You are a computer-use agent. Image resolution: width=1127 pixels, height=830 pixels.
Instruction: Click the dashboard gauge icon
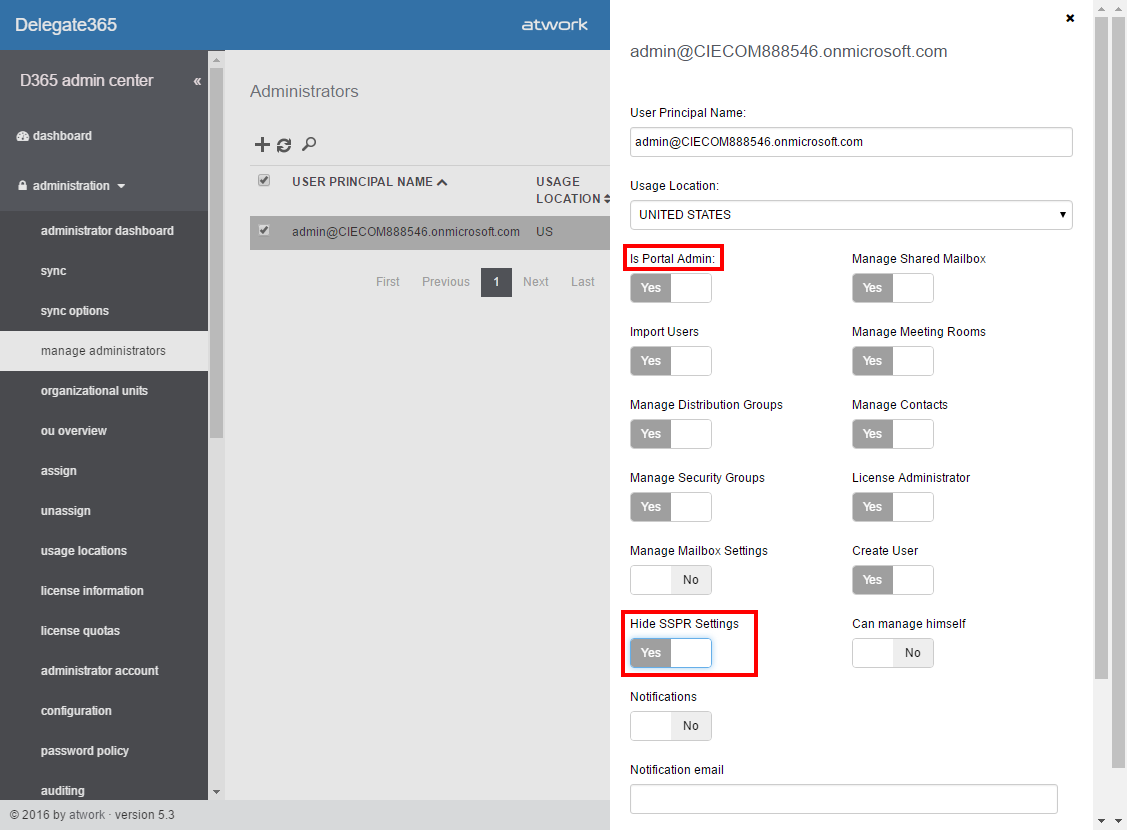coord(22,136)
